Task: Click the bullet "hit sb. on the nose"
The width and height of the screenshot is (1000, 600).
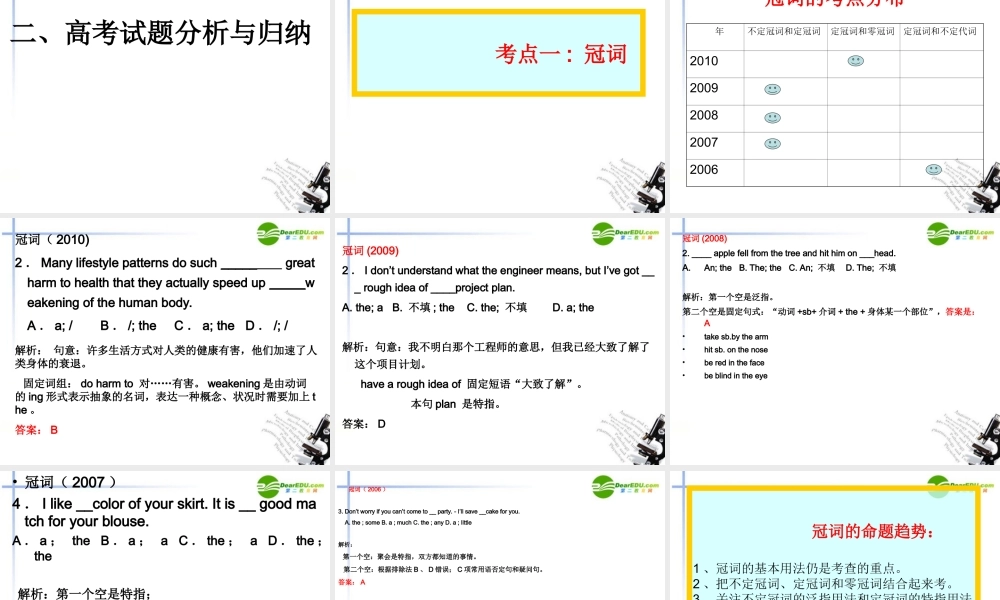Action: 736,350
